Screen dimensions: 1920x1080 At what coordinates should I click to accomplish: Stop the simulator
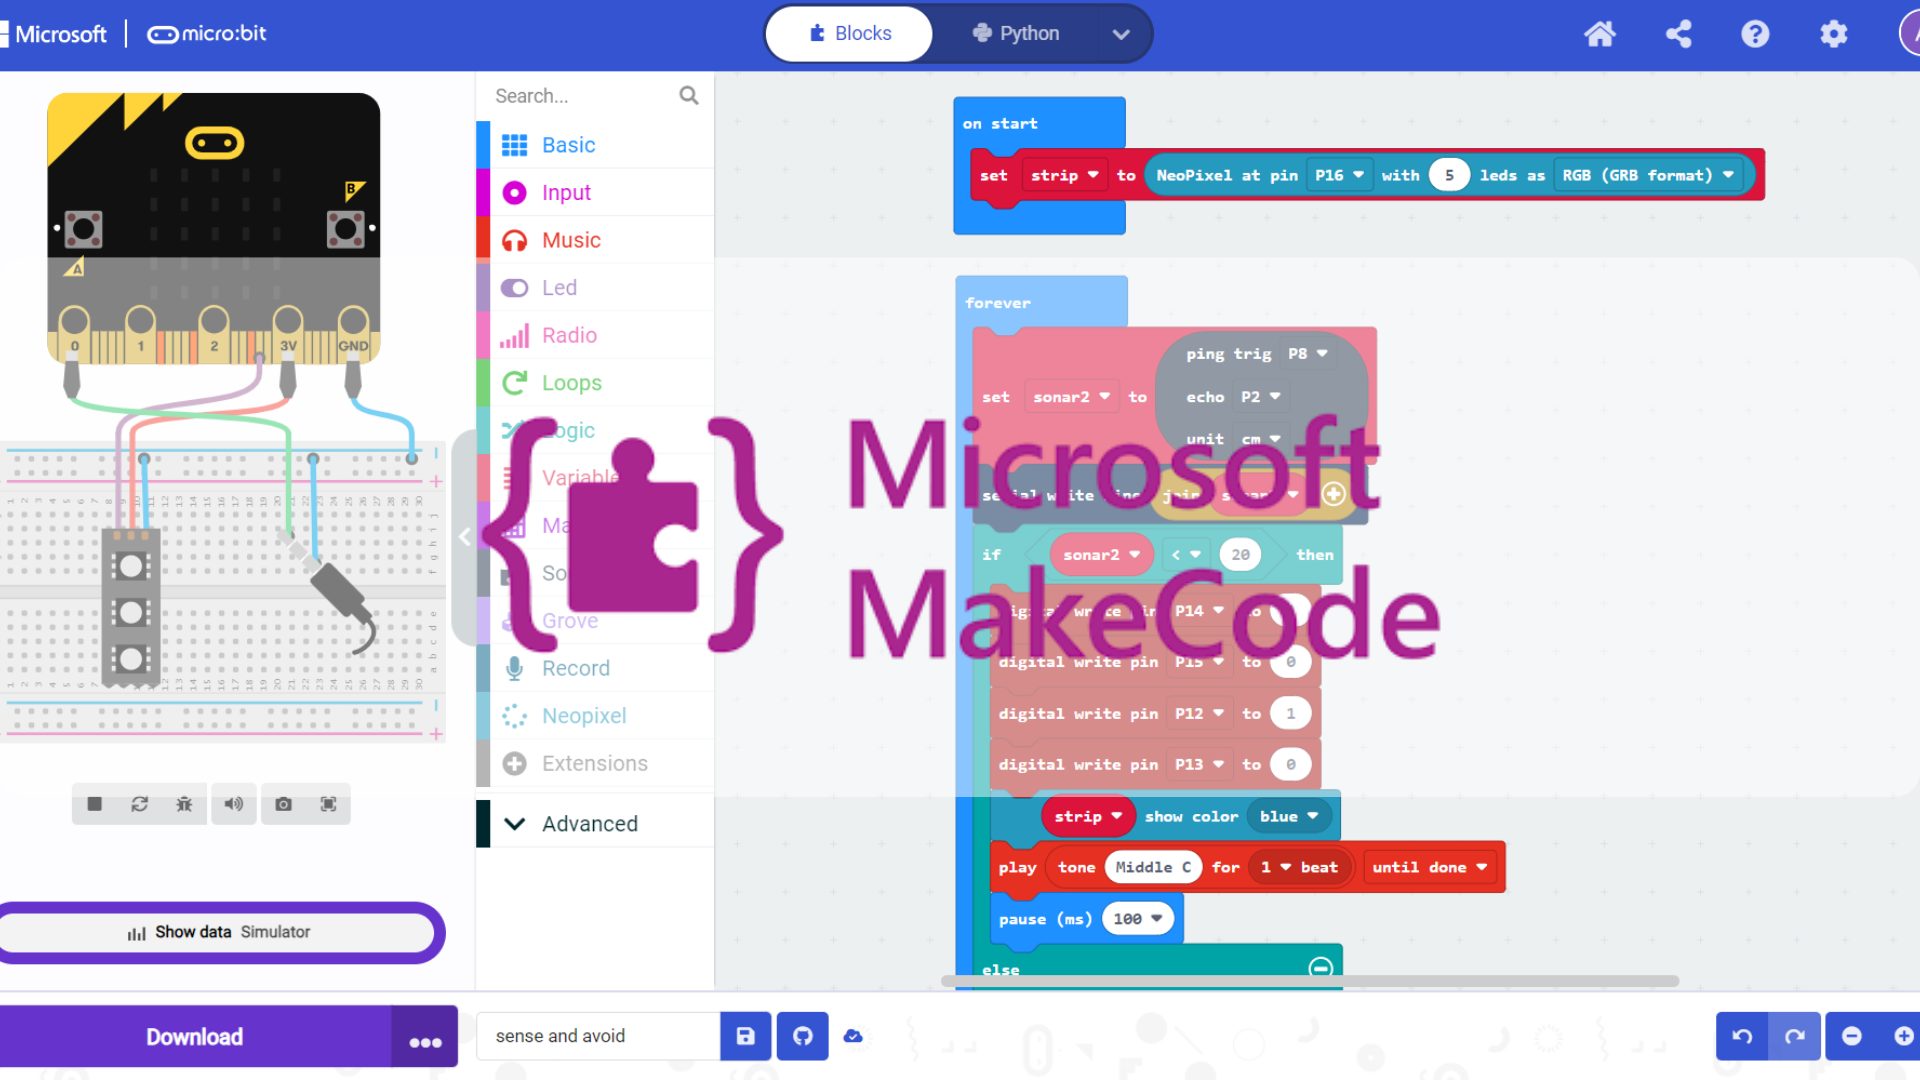tap(94, 804)
